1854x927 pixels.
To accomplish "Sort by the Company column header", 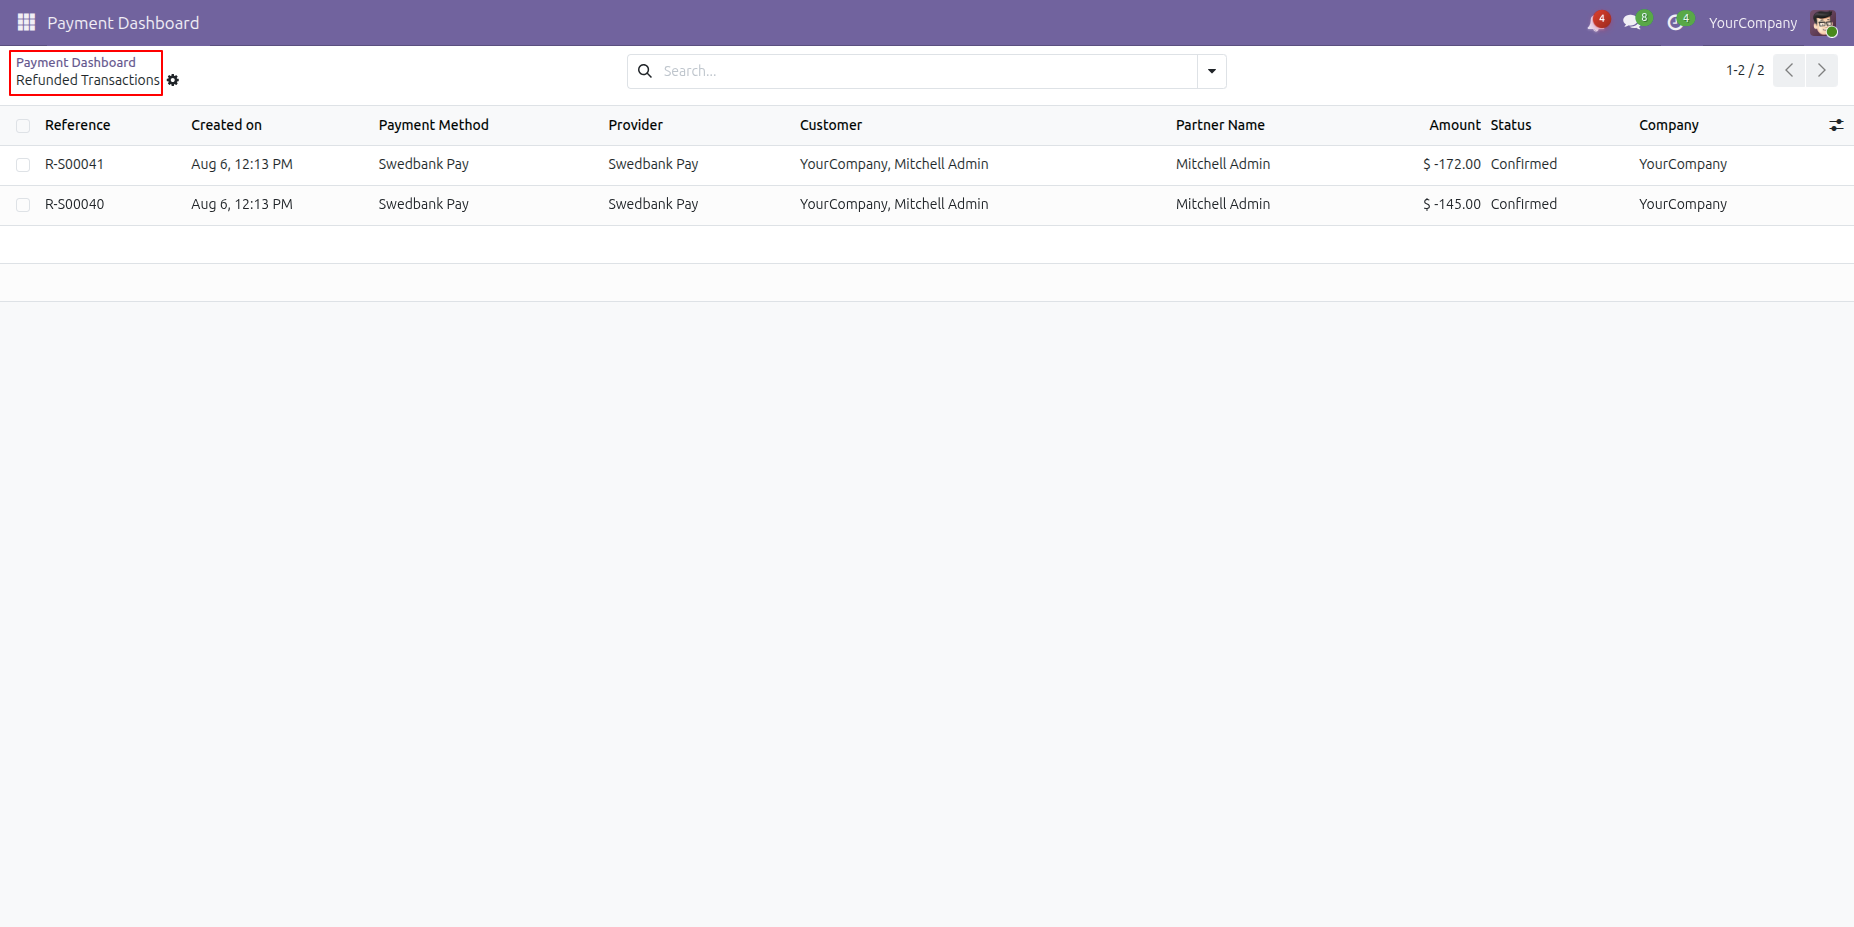I will coord(1669,125).
